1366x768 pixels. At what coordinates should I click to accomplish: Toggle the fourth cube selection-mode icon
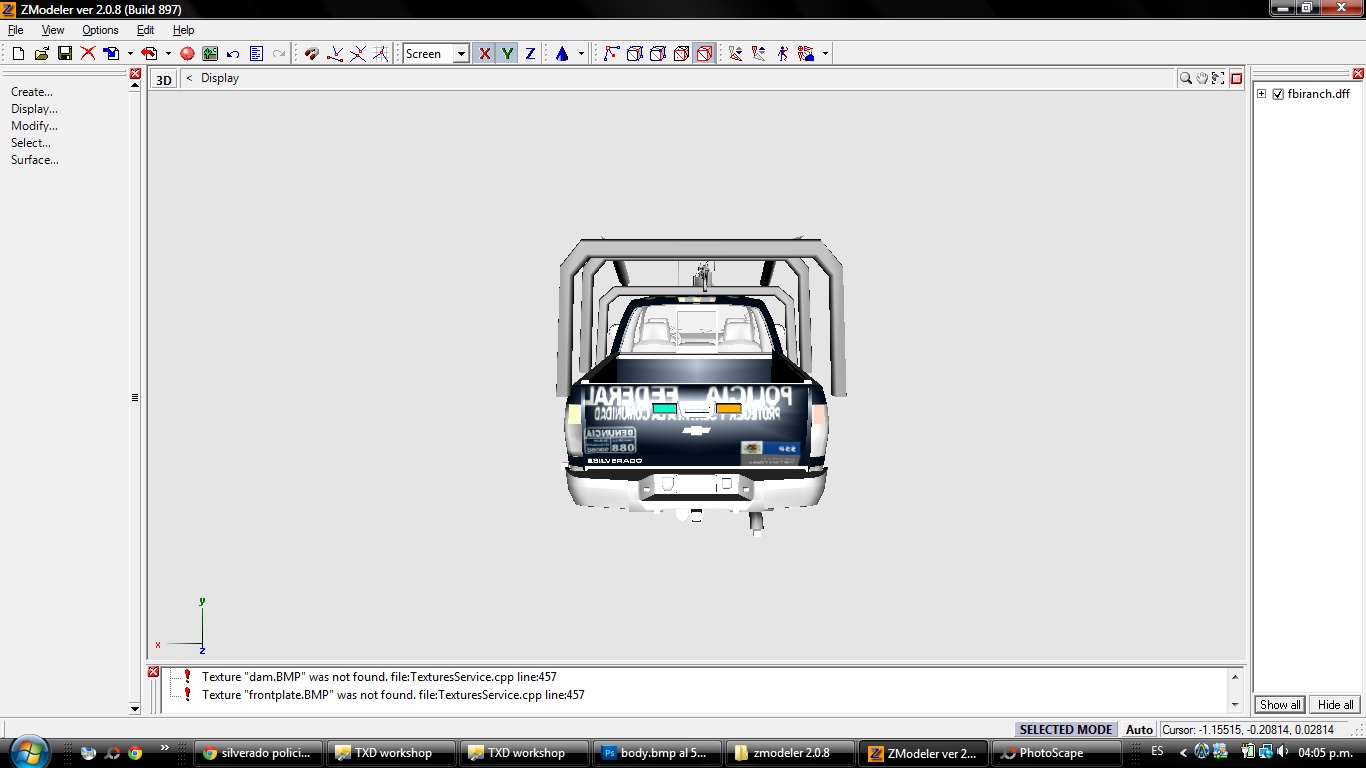pyautogui.click(x=681, y=54)
